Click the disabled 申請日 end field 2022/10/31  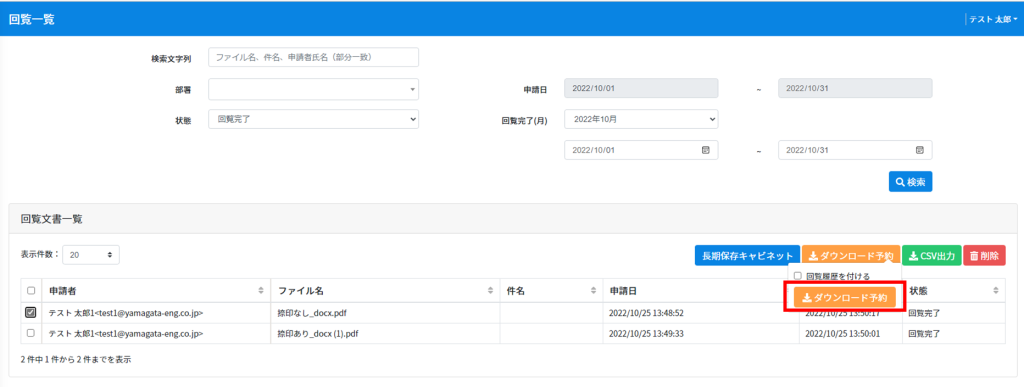tap(856, 89)
